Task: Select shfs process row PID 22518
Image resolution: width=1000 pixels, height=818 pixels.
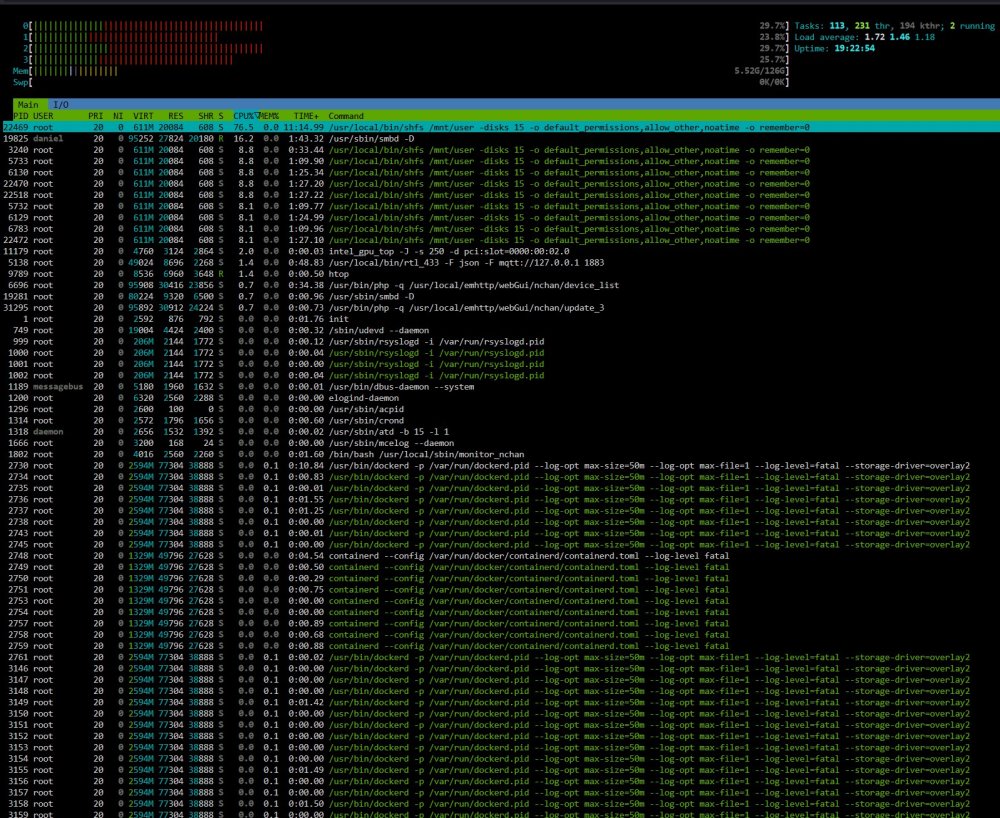Action: (x=500, y=195)
